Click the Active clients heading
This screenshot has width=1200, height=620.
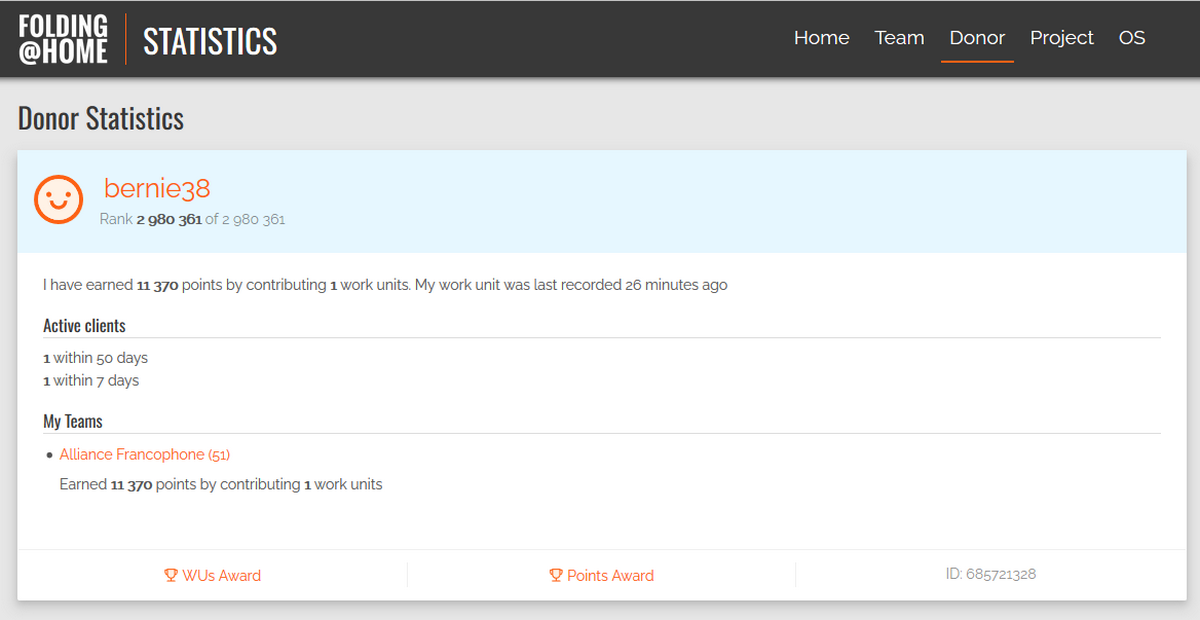pyautogui.click(x=84, y=326)
